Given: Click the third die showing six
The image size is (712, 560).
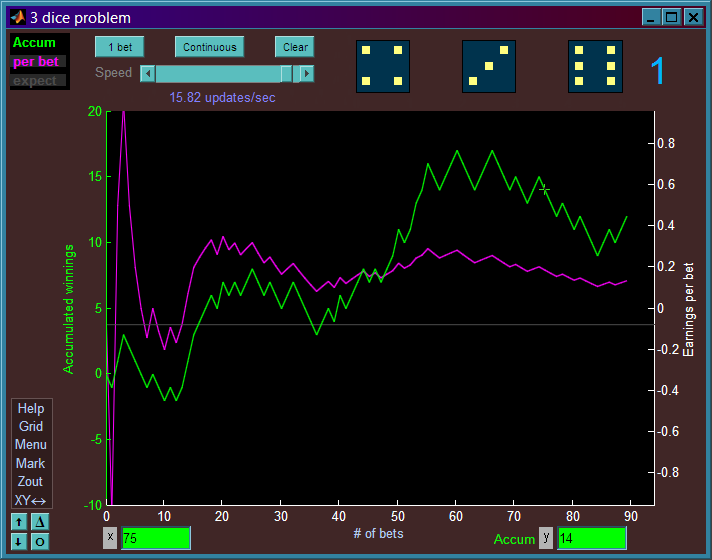Looking at the screenshot, I should click(x=595, y=66).
